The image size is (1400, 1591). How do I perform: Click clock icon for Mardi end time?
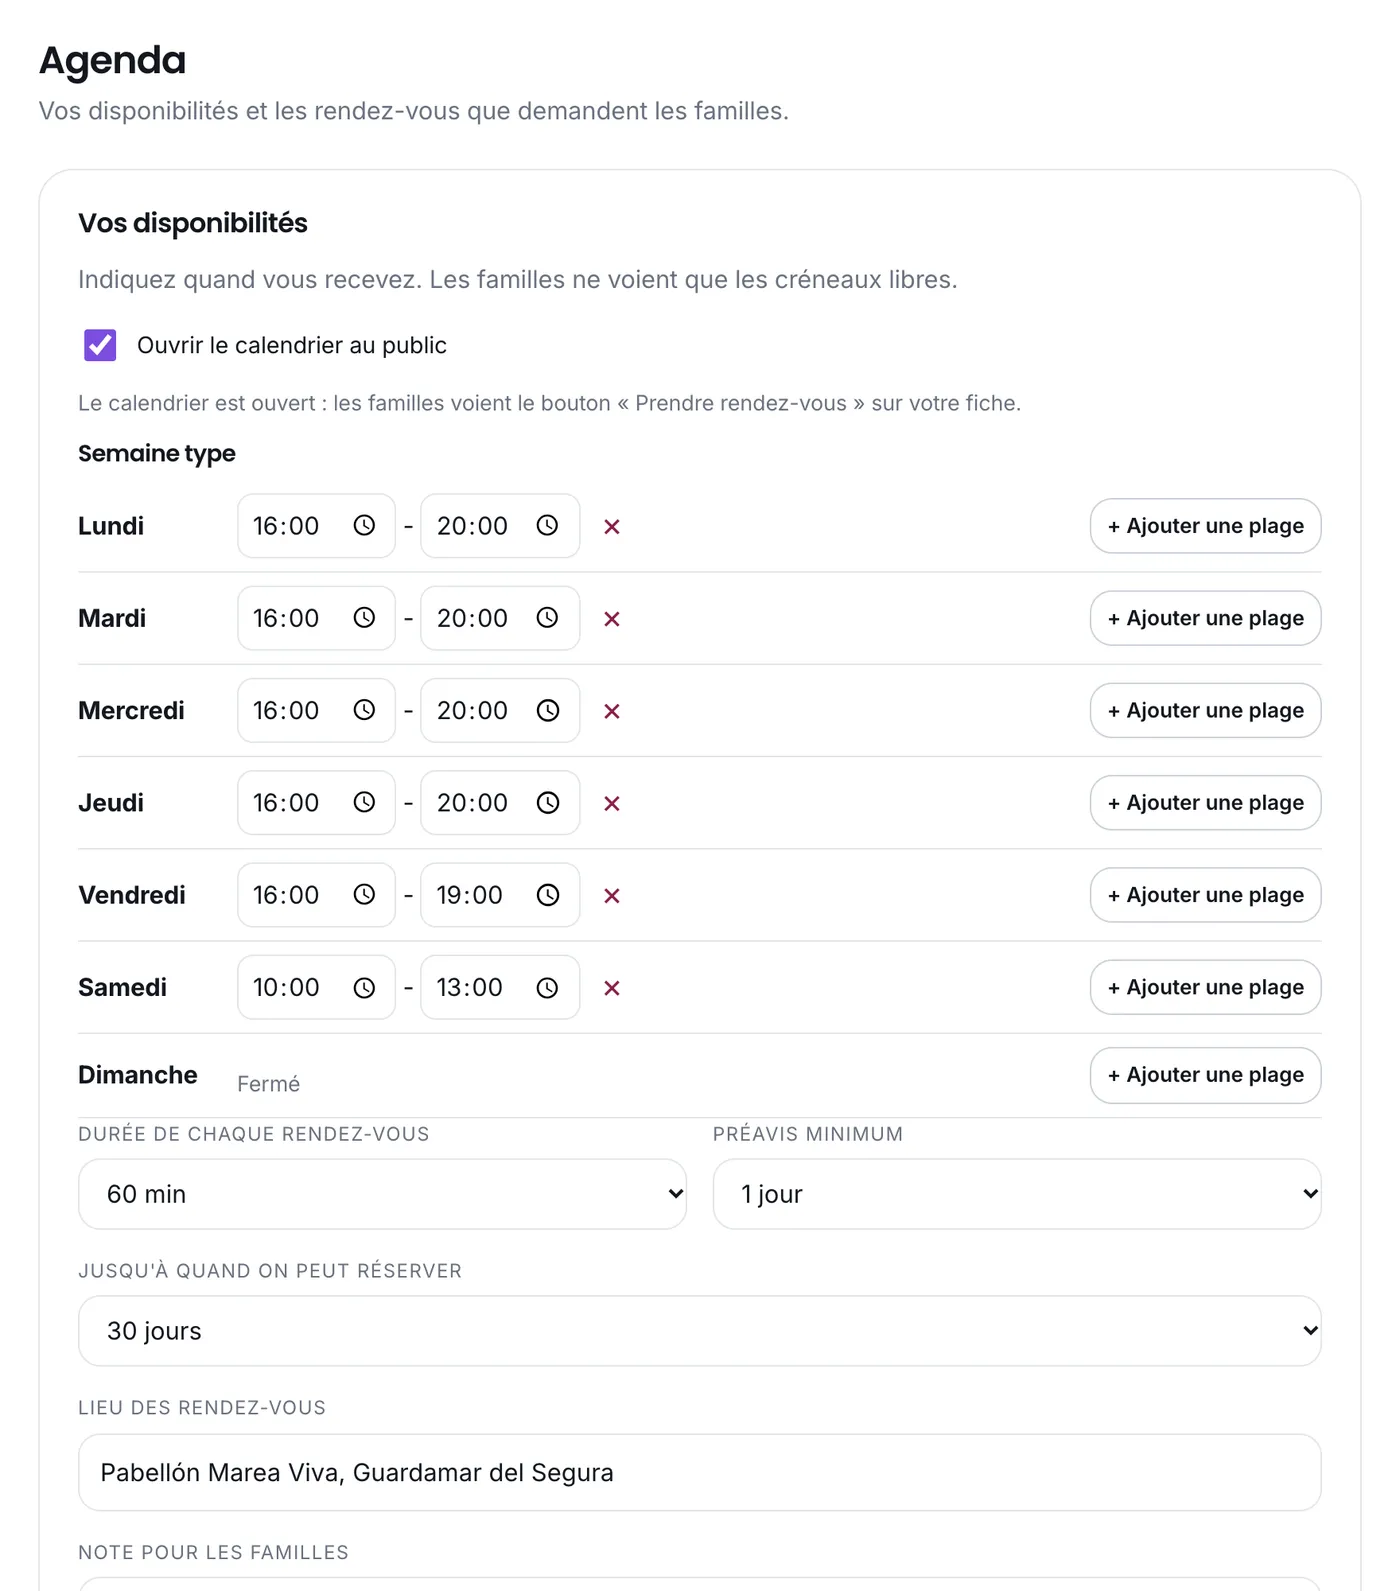point(548,618)
